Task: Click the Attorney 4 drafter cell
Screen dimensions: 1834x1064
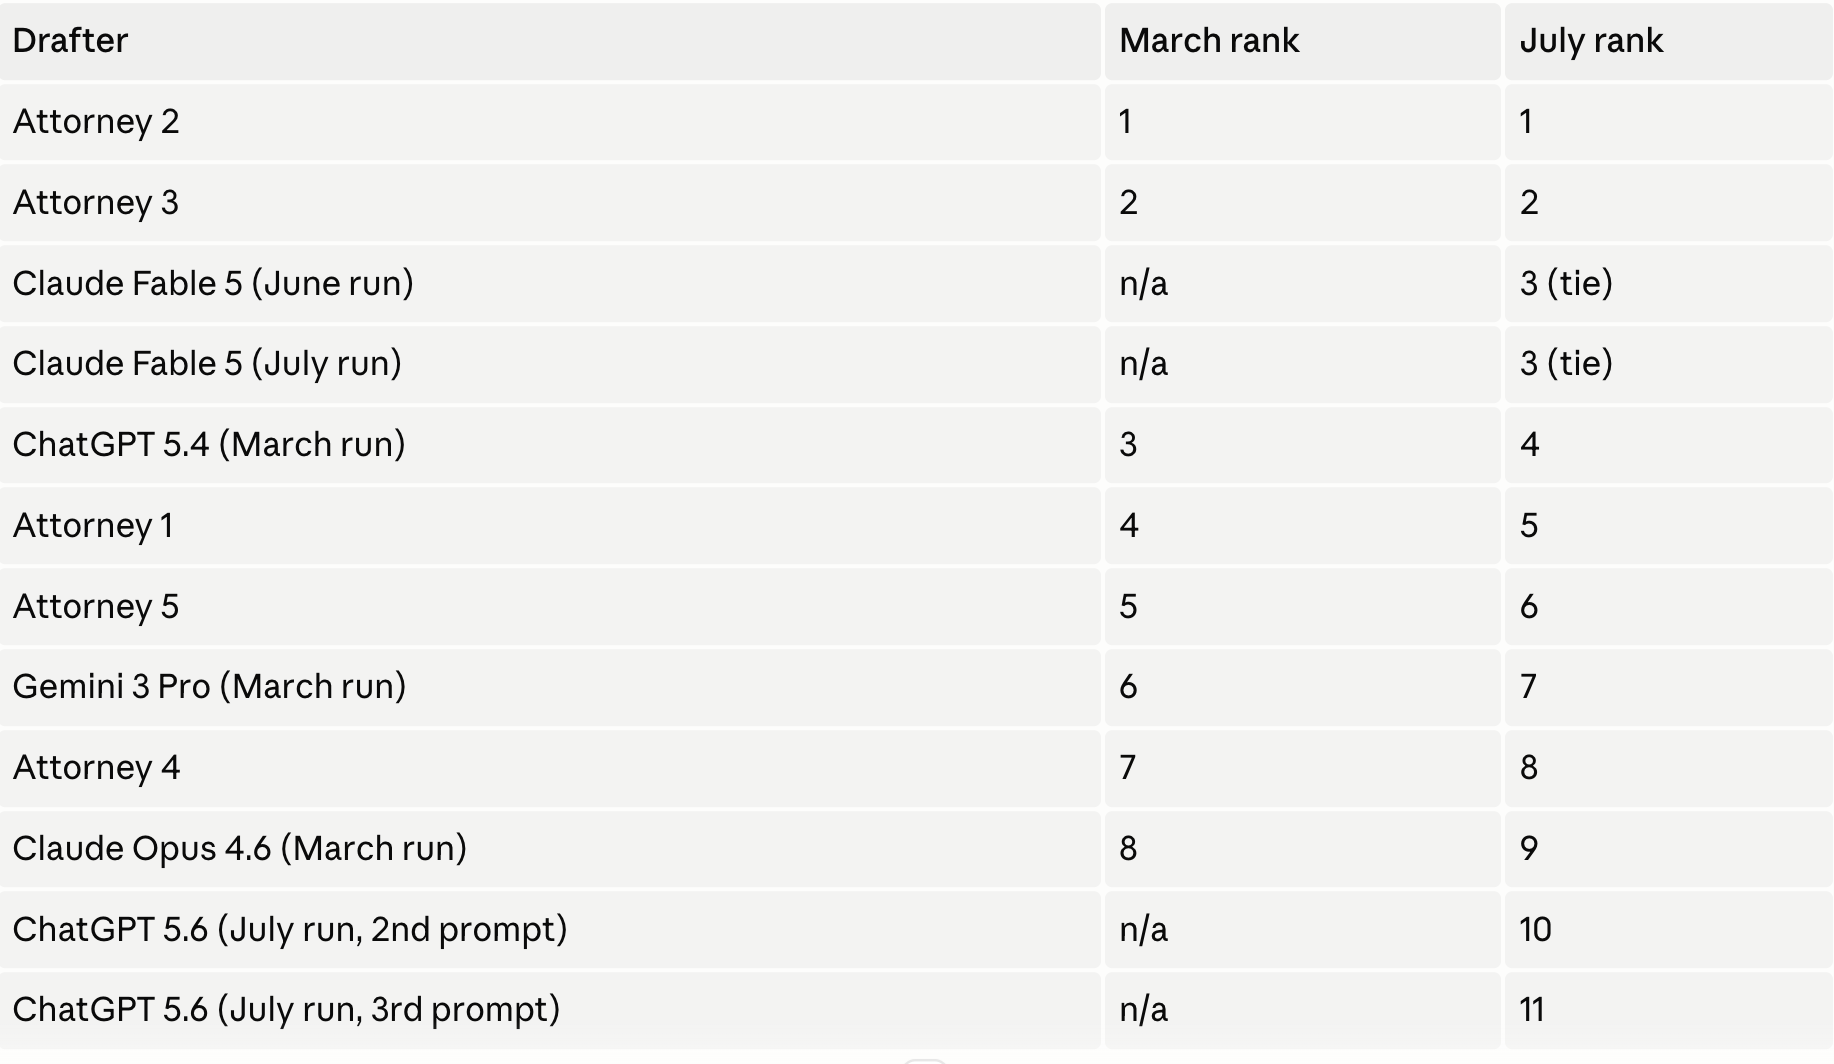Action: click(x=550, y=768)
